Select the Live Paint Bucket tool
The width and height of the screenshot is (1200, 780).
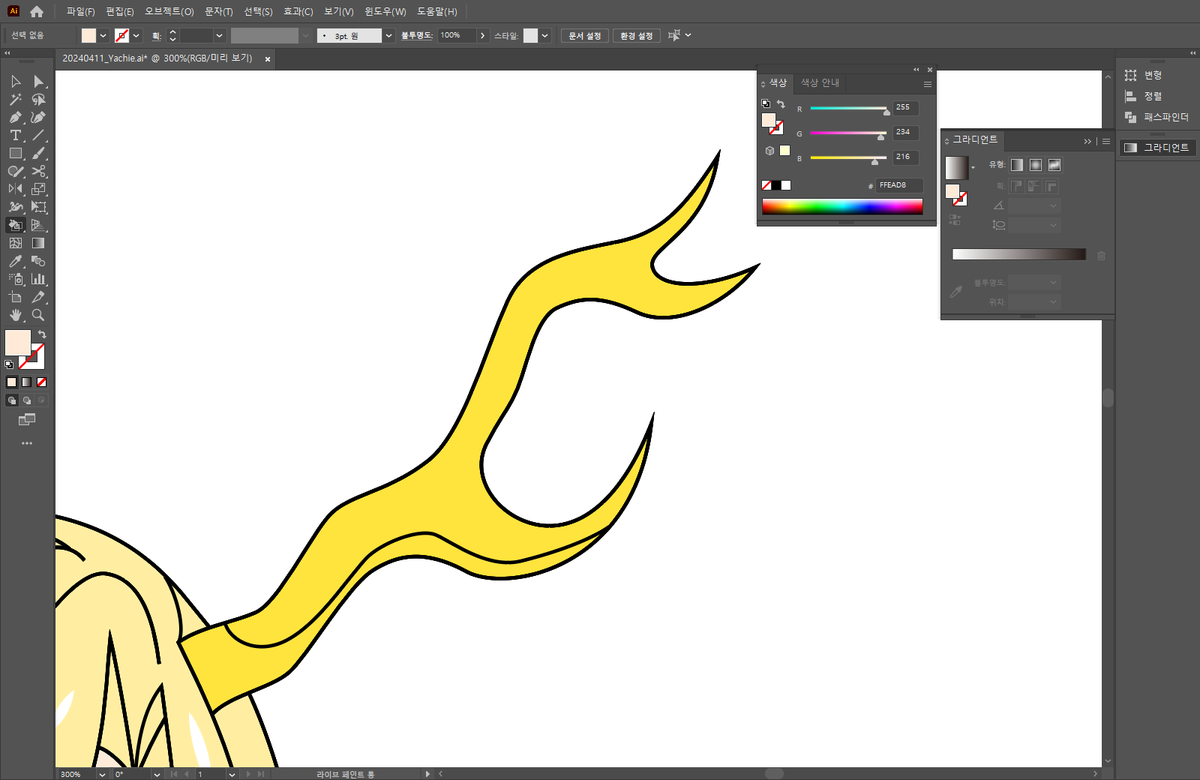click(x=16, y=225)
